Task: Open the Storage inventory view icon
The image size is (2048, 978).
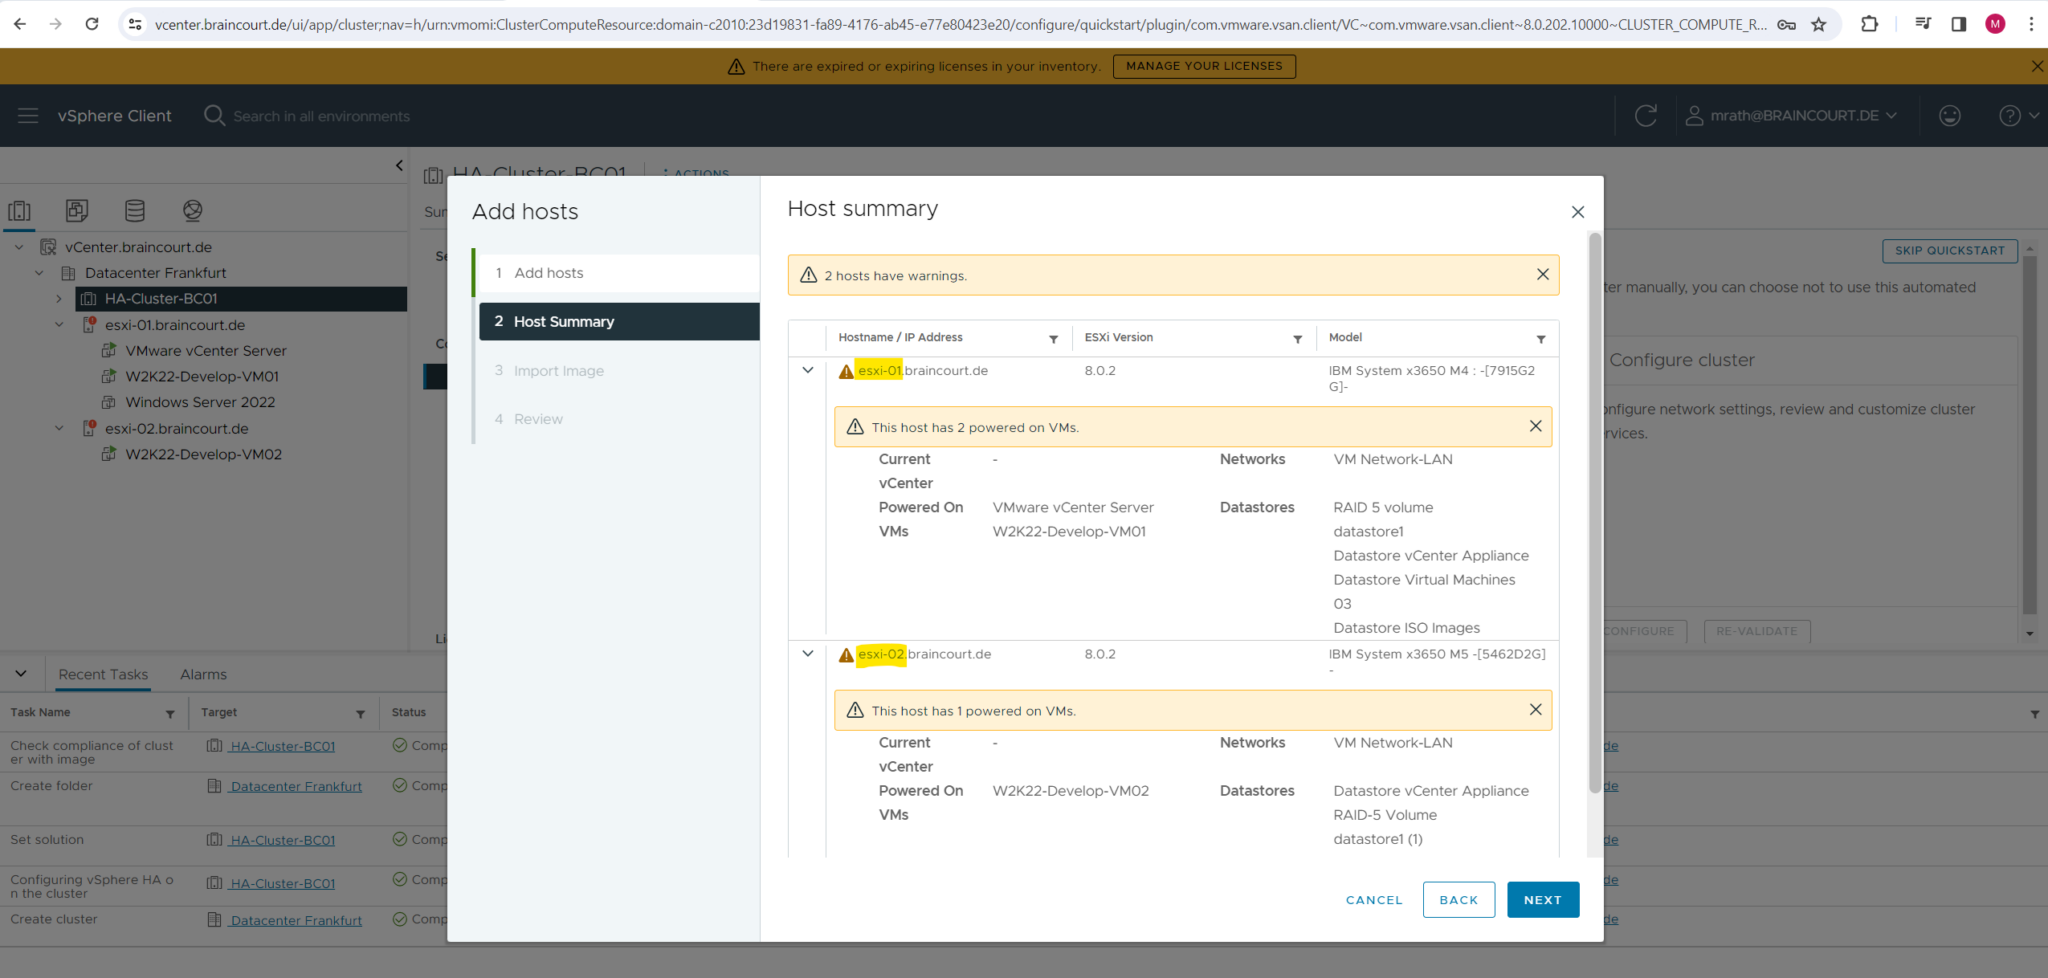Action: pos(135,211)
